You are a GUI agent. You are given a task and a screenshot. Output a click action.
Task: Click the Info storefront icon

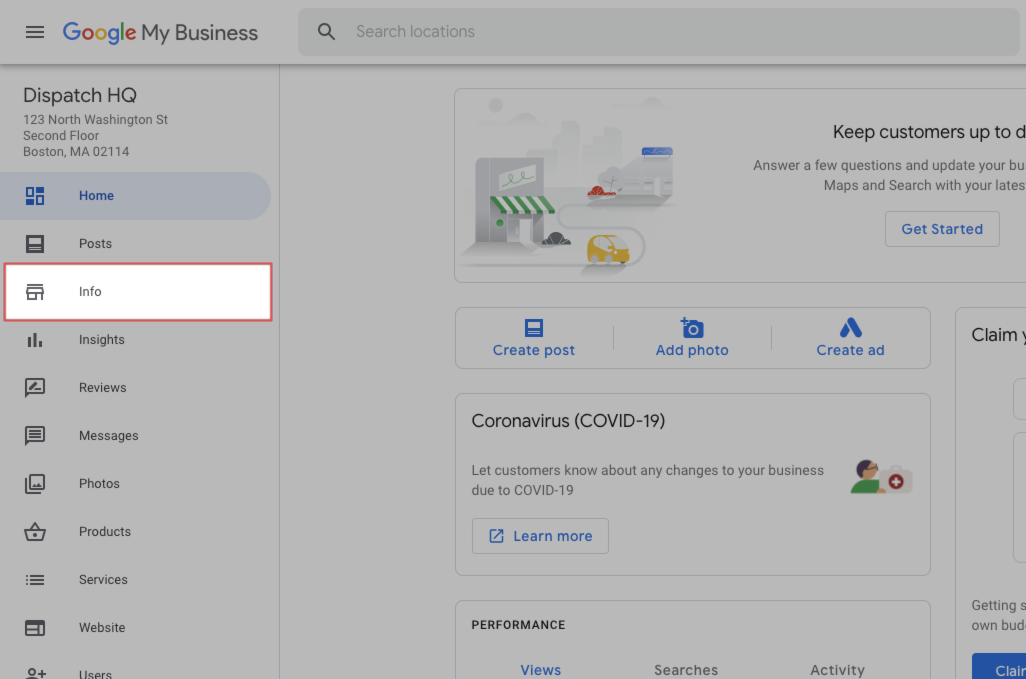click(x=35, y=292)
